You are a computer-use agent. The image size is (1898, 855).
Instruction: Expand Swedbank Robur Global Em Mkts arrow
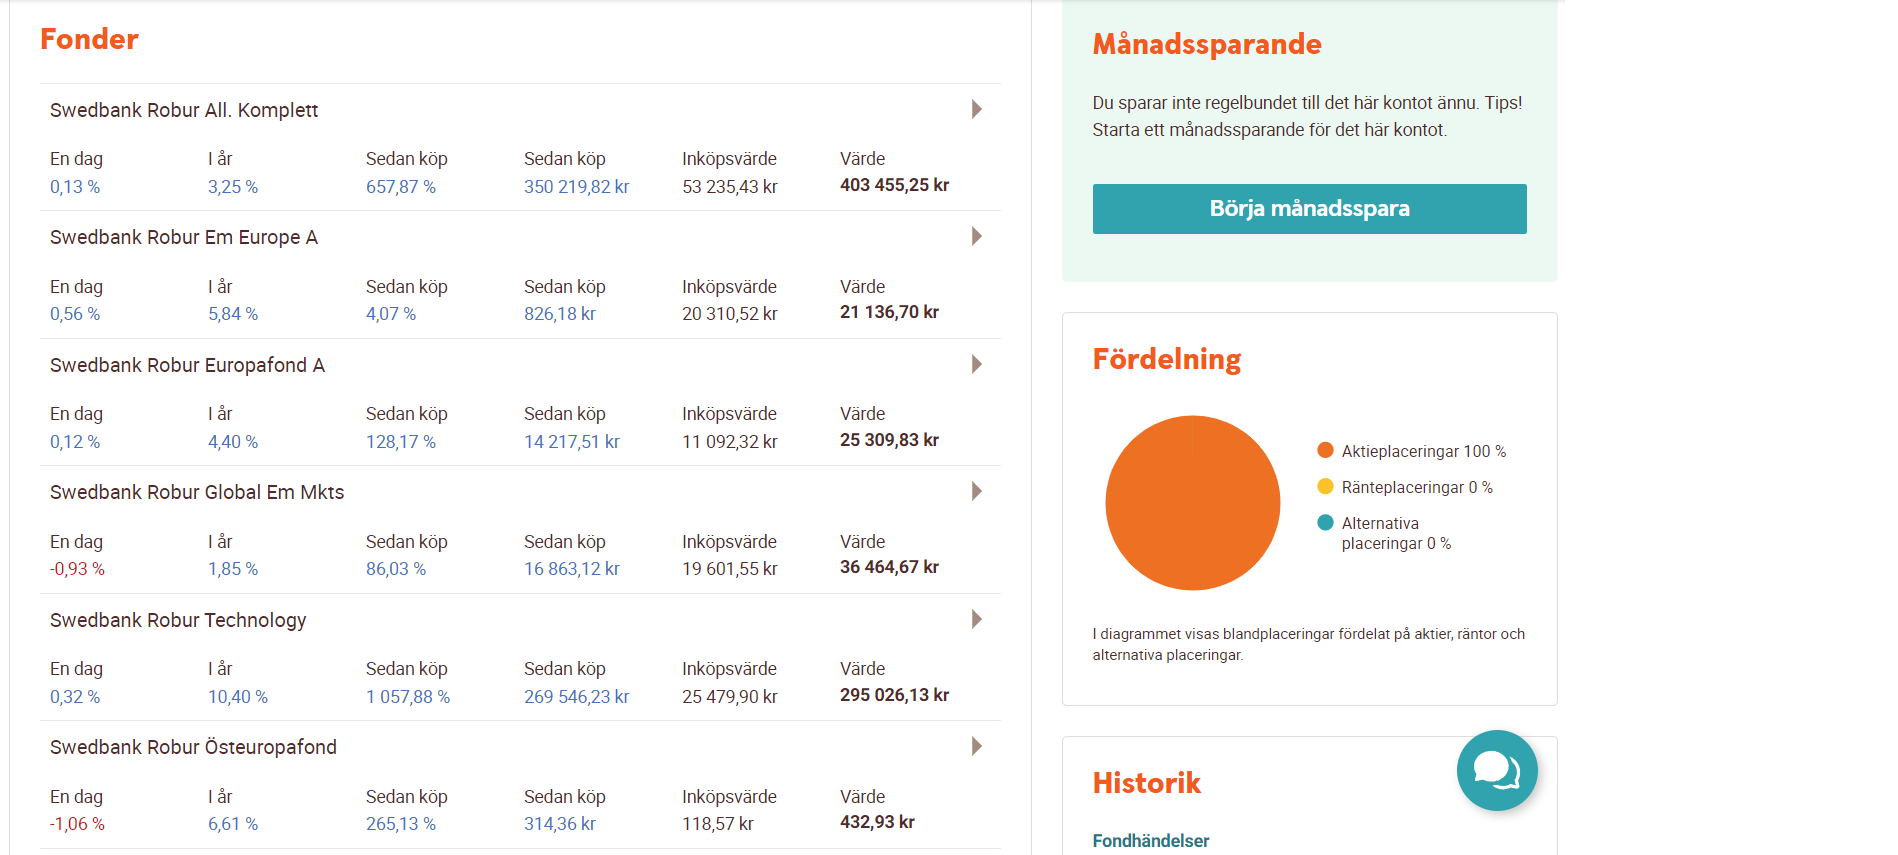click(977, 491)
